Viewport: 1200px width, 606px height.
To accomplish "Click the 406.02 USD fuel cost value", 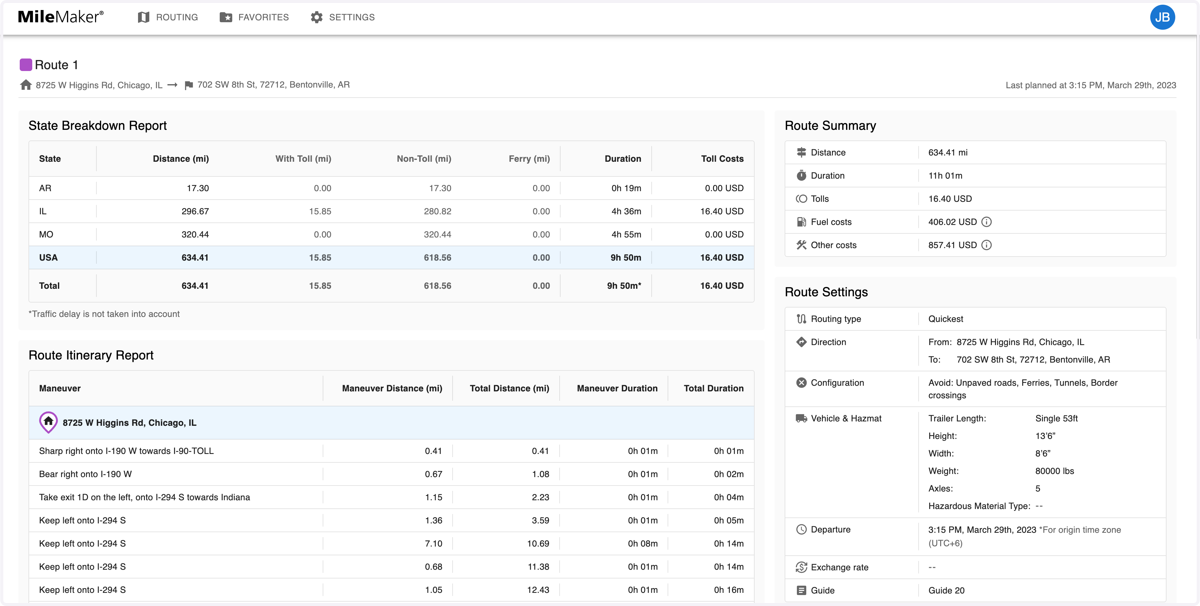I will point(952,222).
